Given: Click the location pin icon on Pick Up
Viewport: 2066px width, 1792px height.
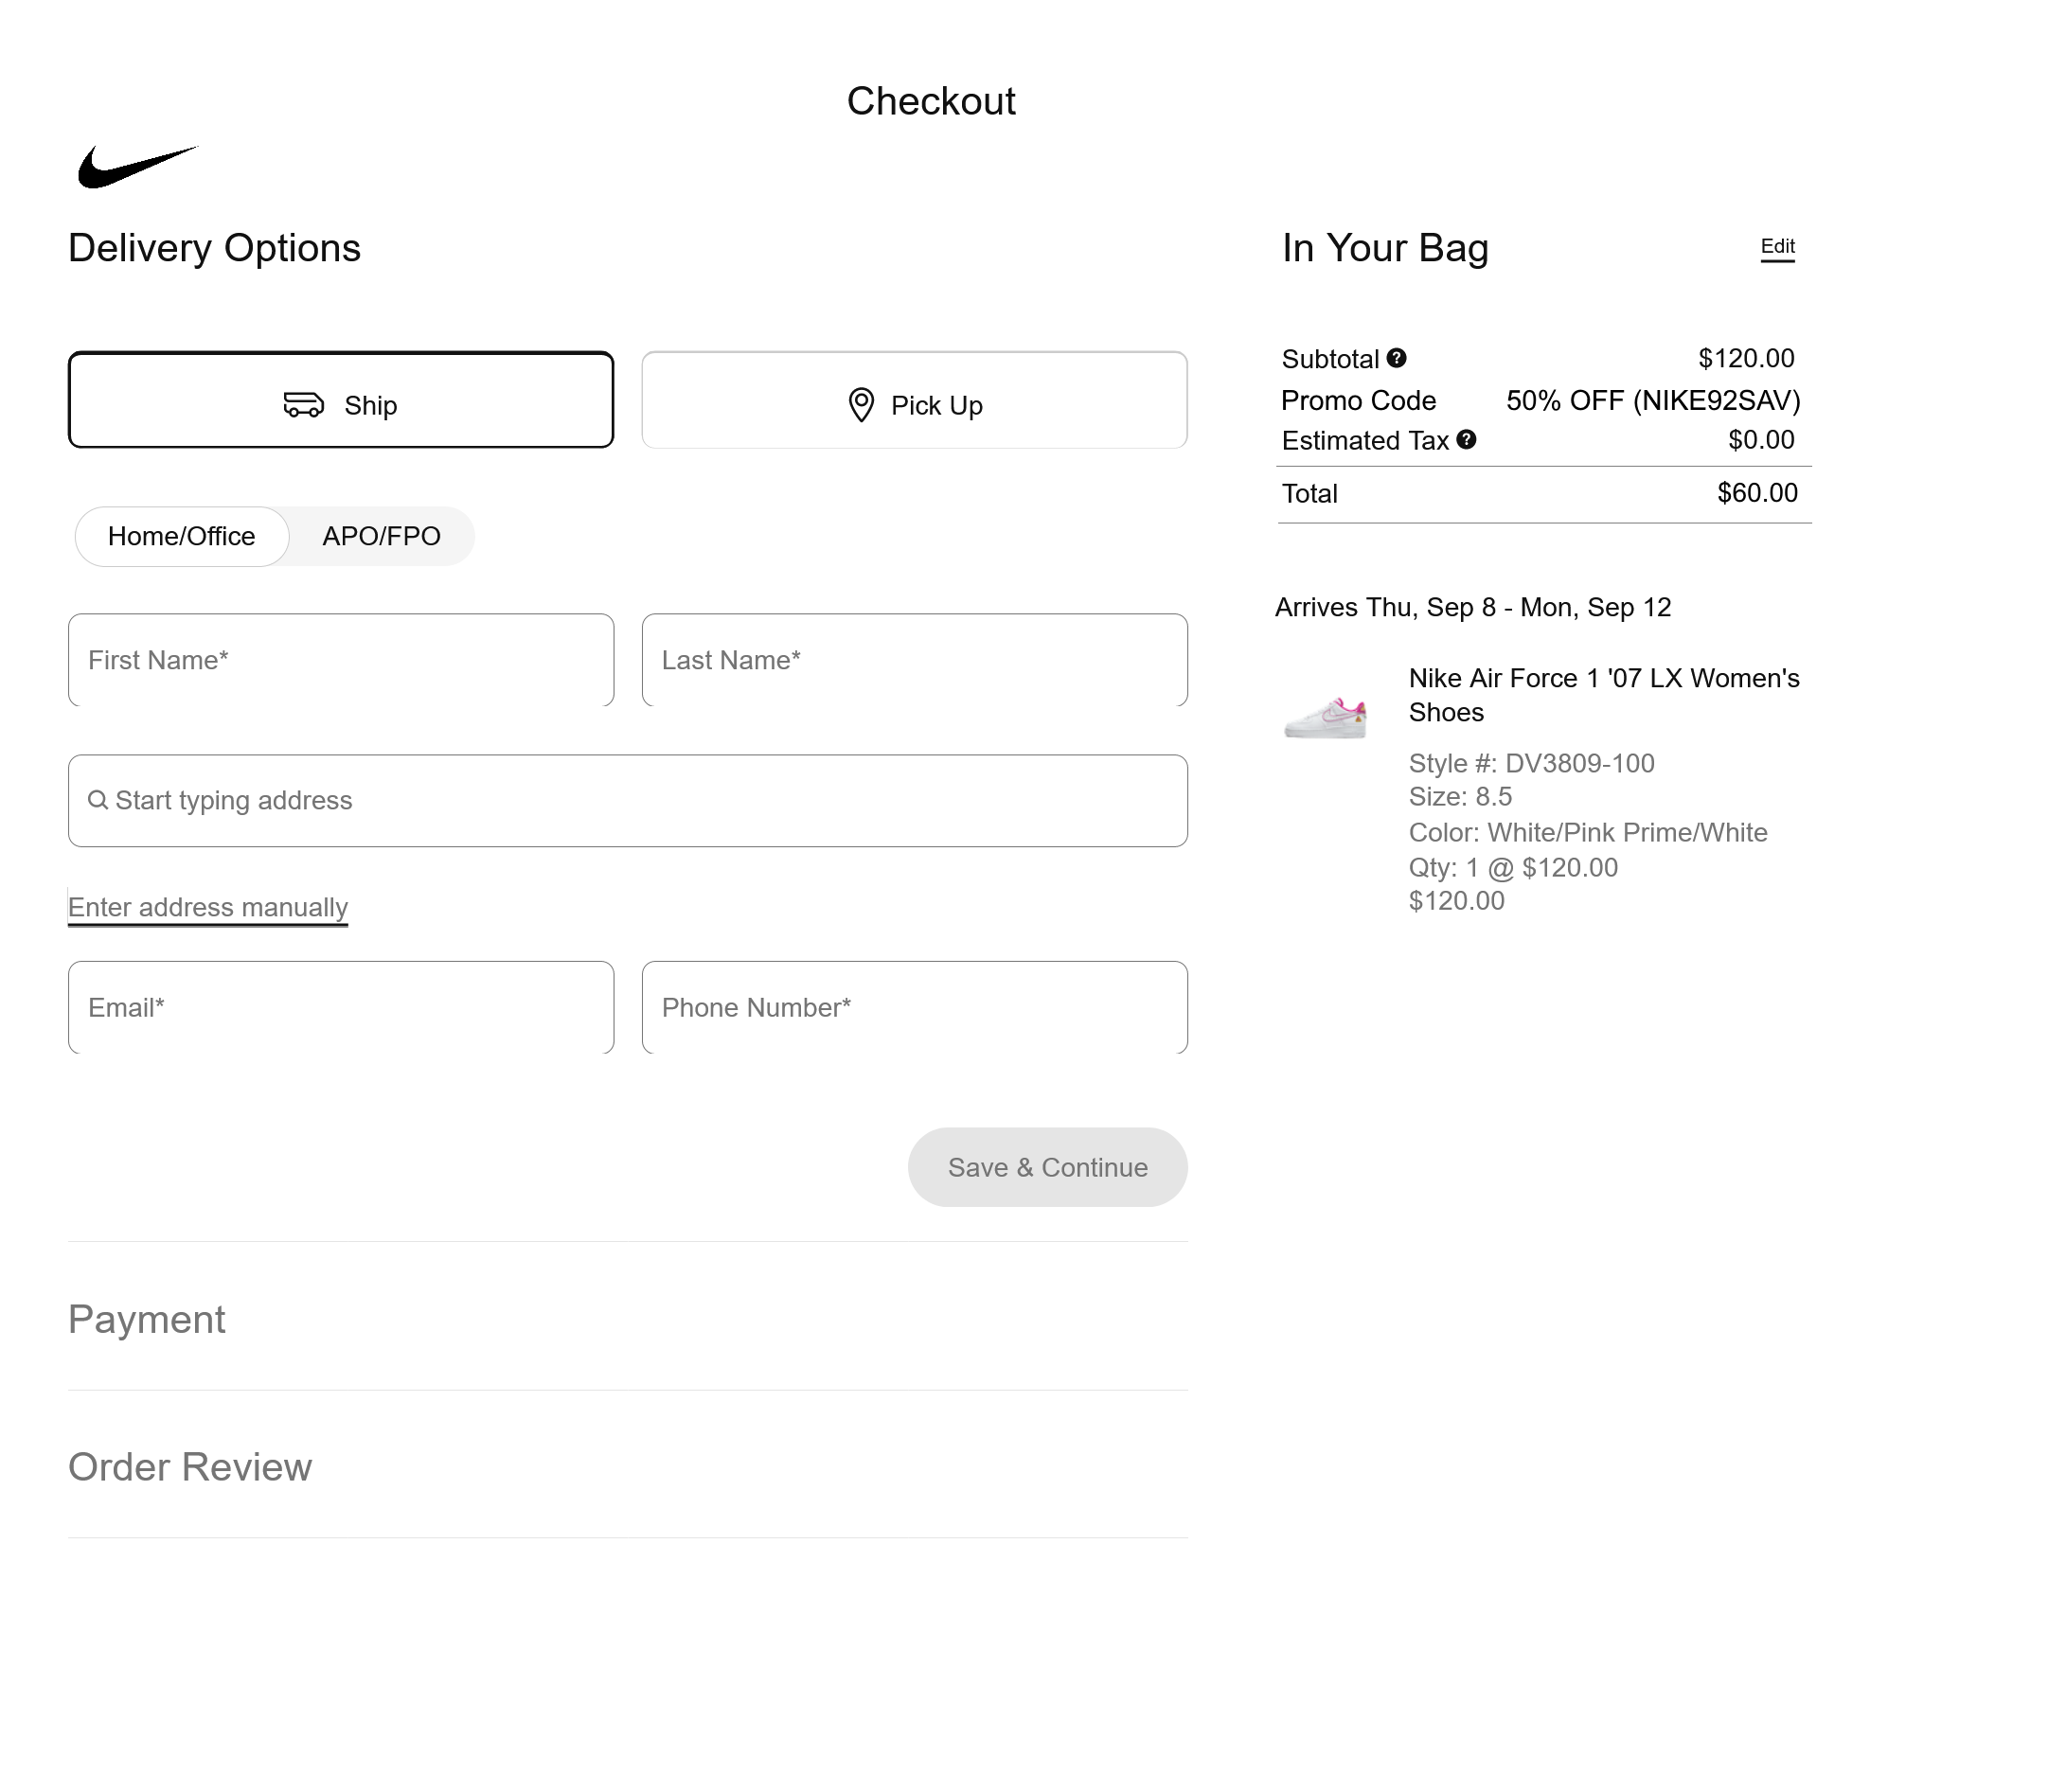Looking at the screenshot, I should pyautogui.click(x=861, y=405).
